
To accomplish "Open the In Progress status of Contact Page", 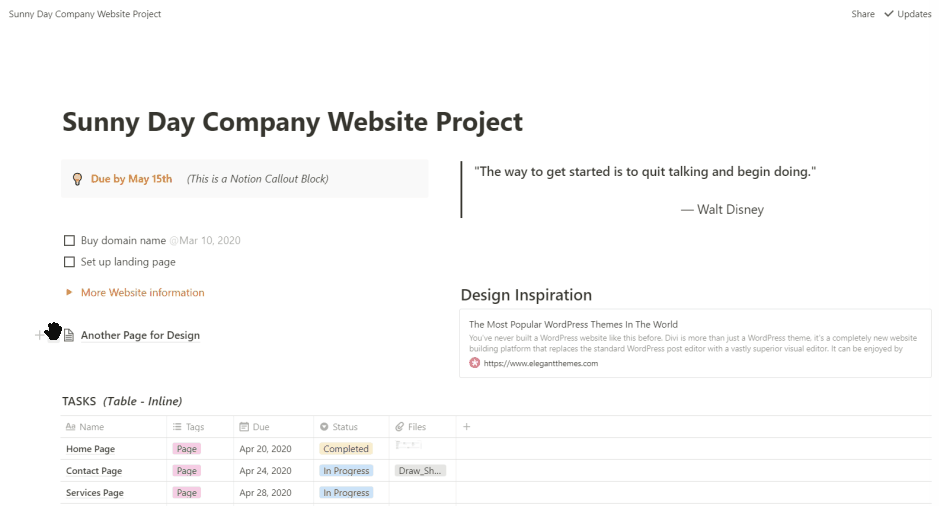I will 346,471.
